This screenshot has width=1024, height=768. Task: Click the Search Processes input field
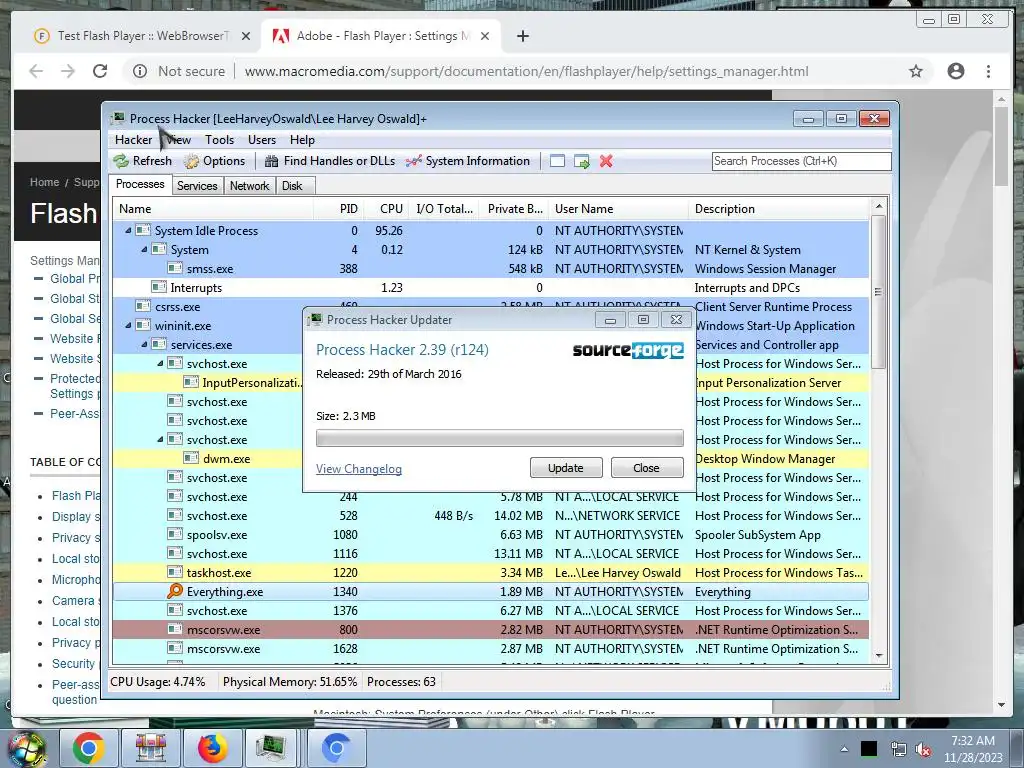click(x=801, y=161)
